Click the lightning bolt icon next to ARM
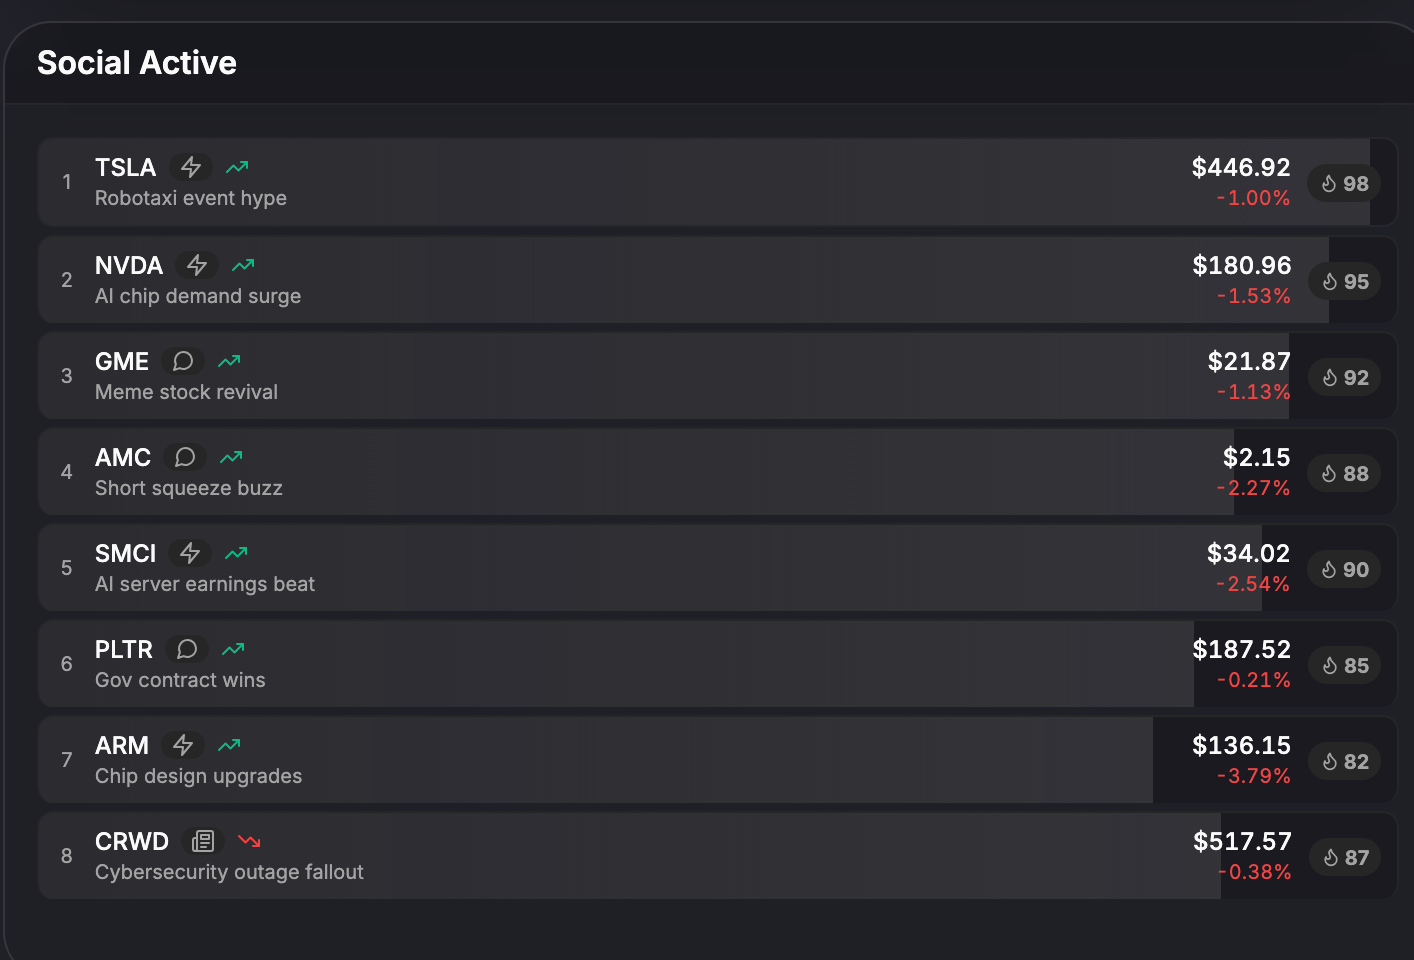This screenshot has width=1414, height=960. pyautogui.click(x=183, y=745)
